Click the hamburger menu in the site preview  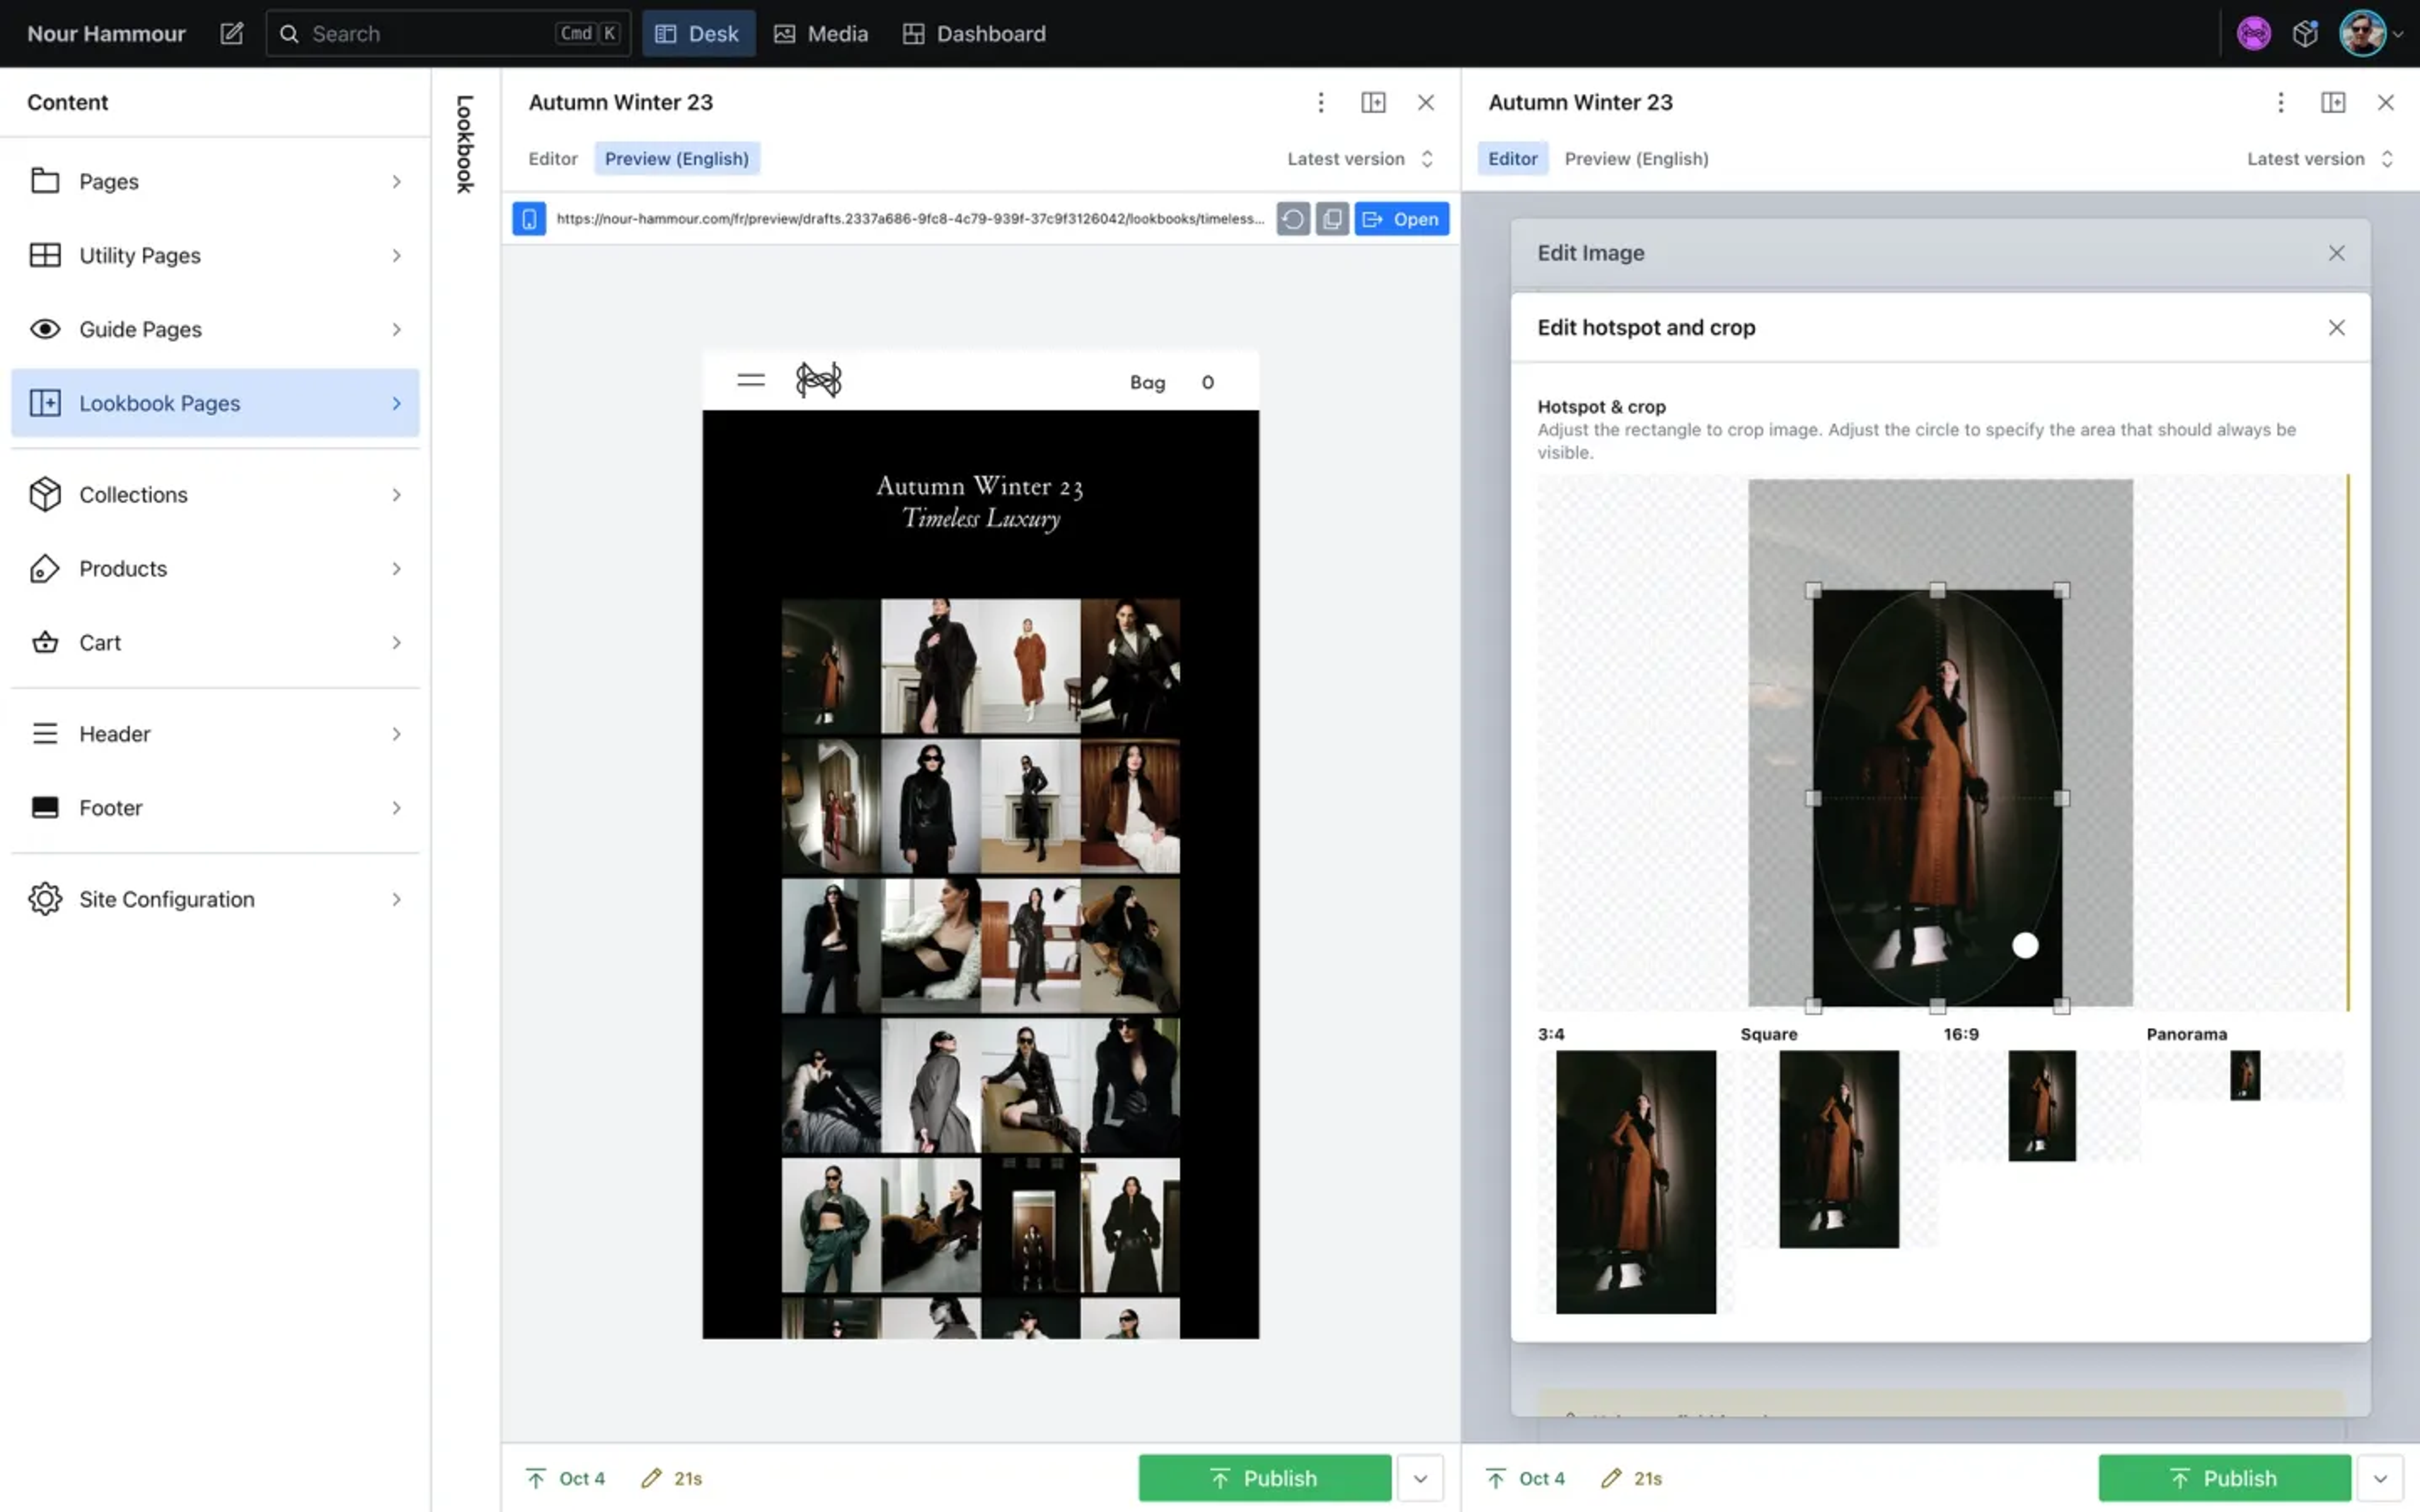click(x=750, y=381)
